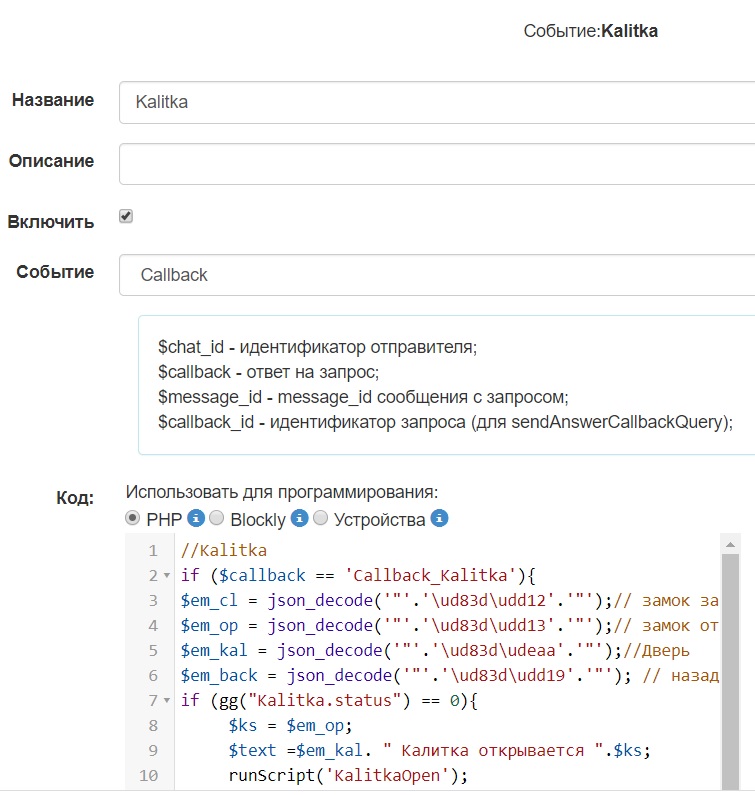Select the PHP radio button
The image size is (755, 795).
(x=133, y=519)
